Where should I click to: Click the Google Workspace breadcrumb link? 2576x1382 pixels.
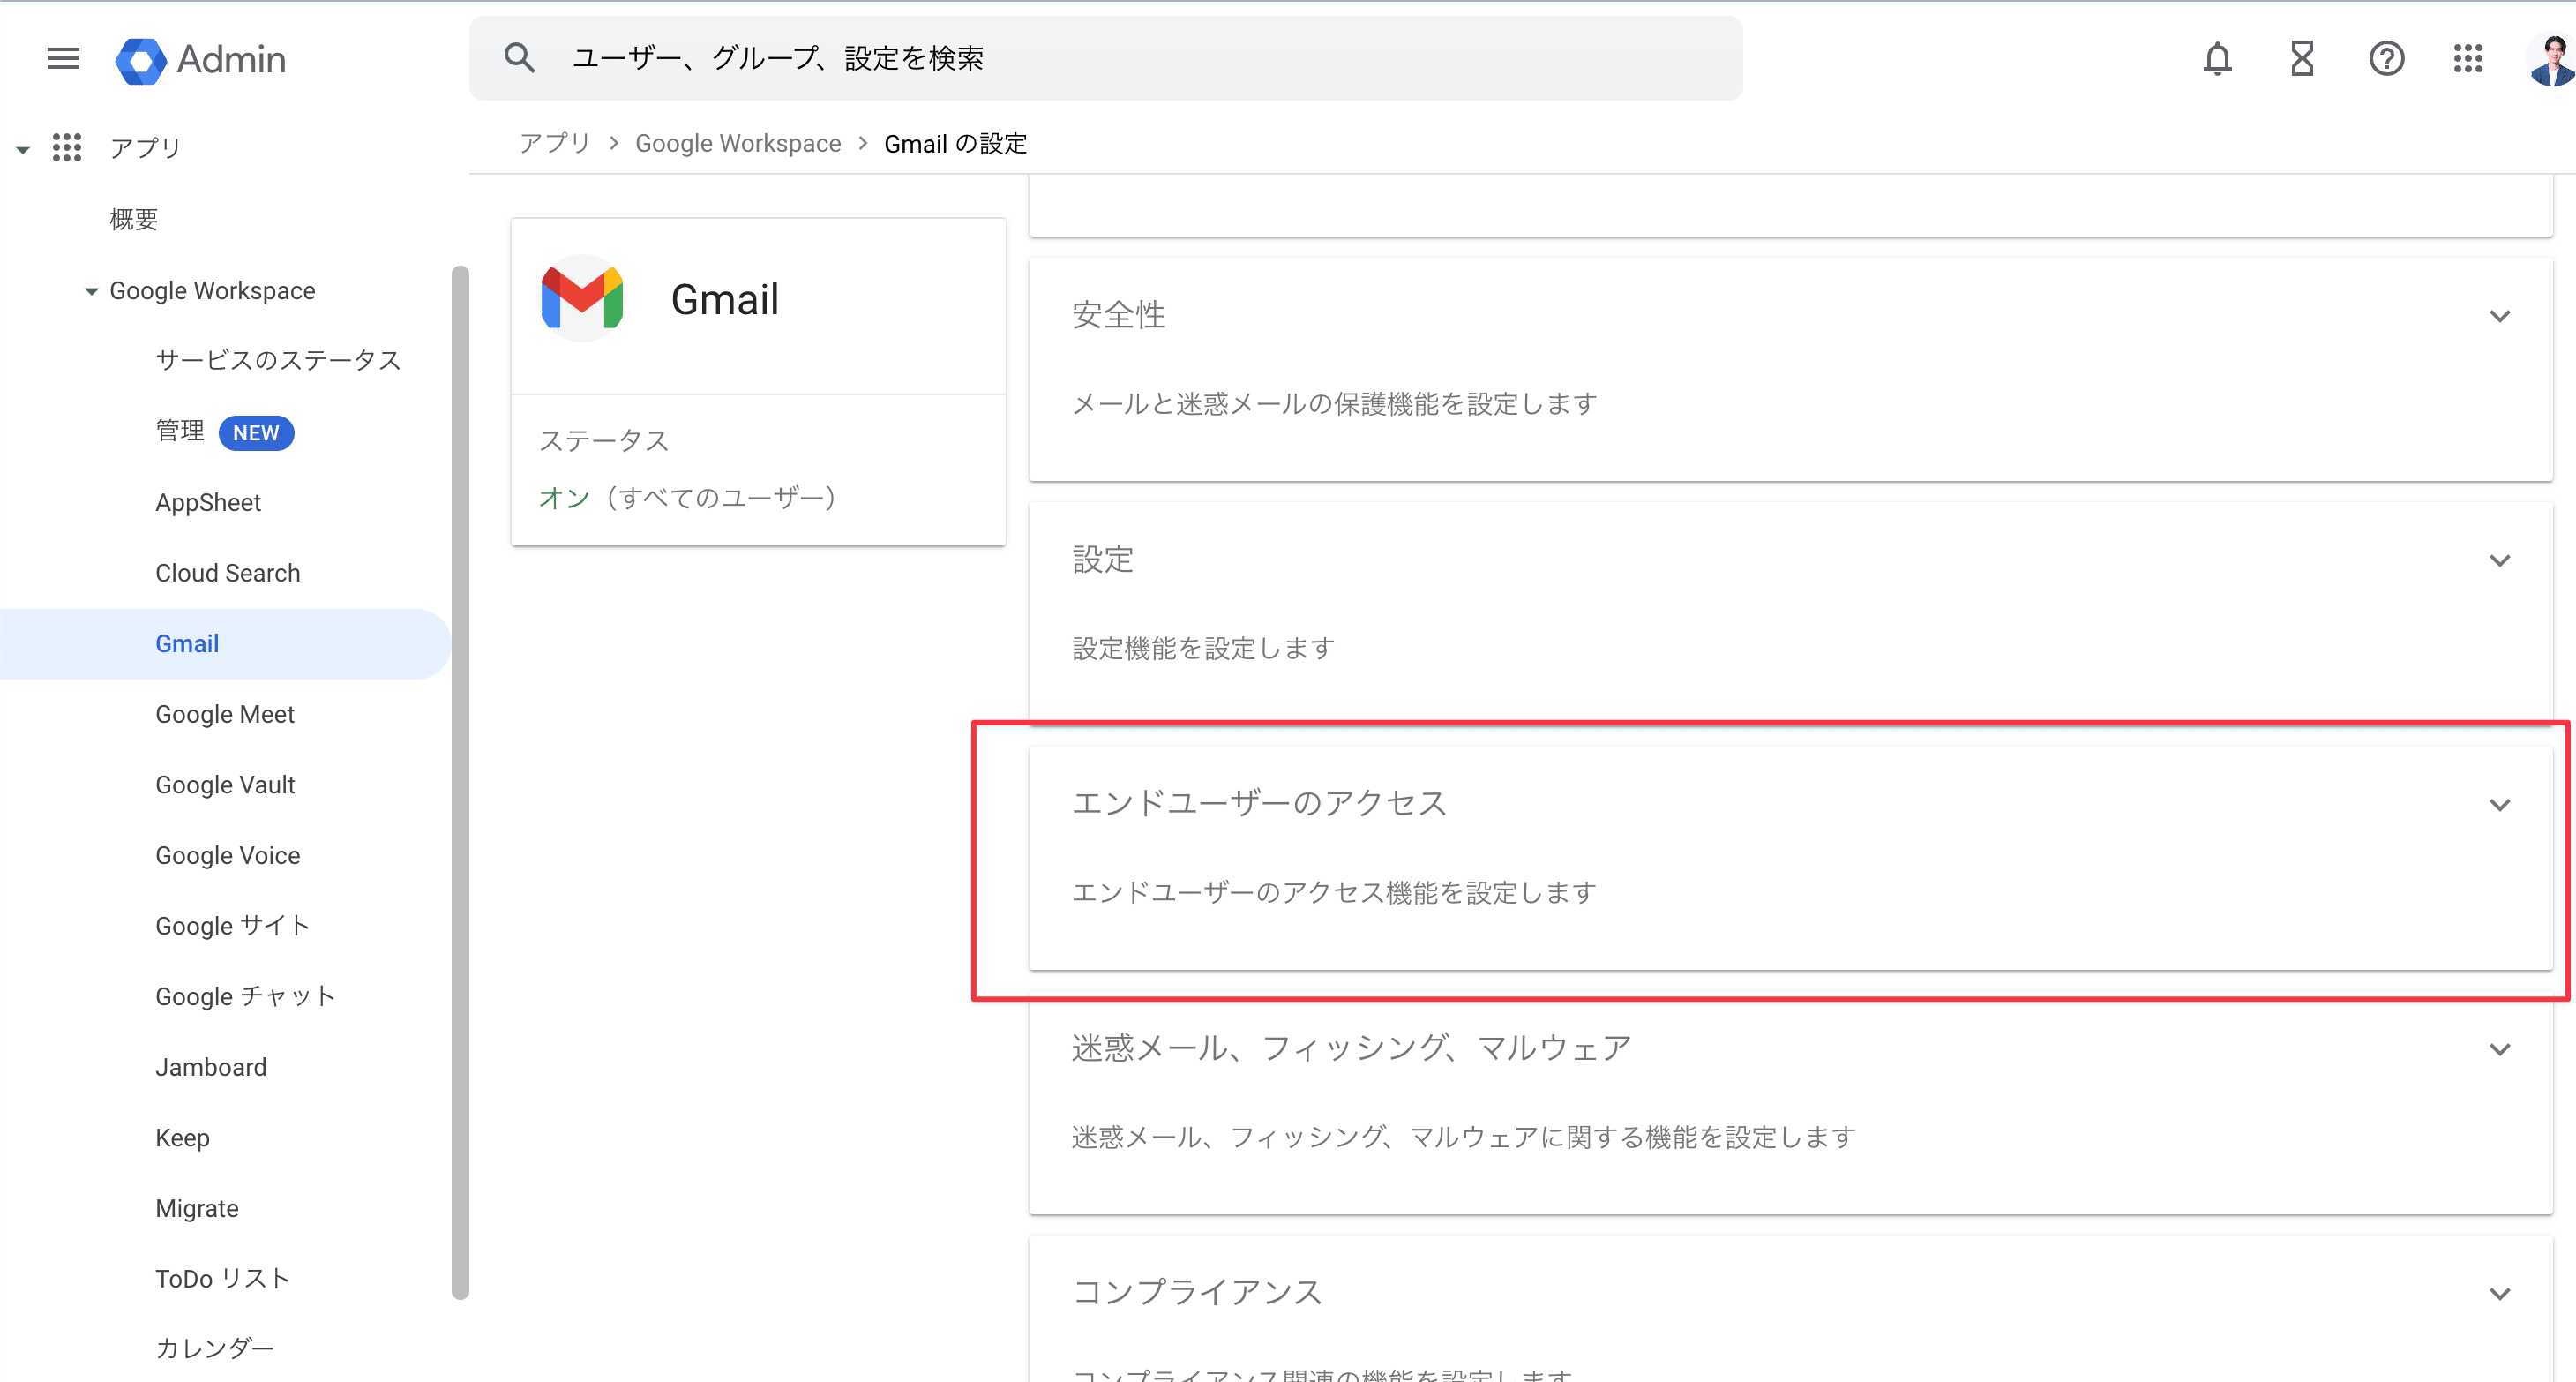738,144
